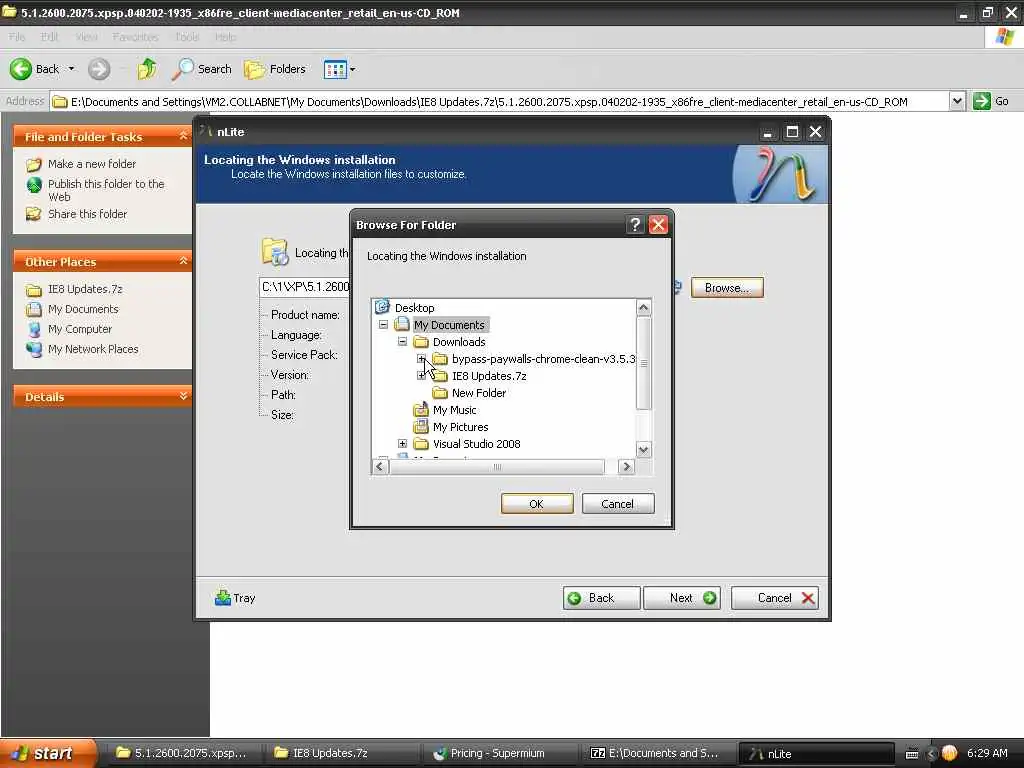Click tree horizontal scroll right arrow

click(x=626, y=466)
